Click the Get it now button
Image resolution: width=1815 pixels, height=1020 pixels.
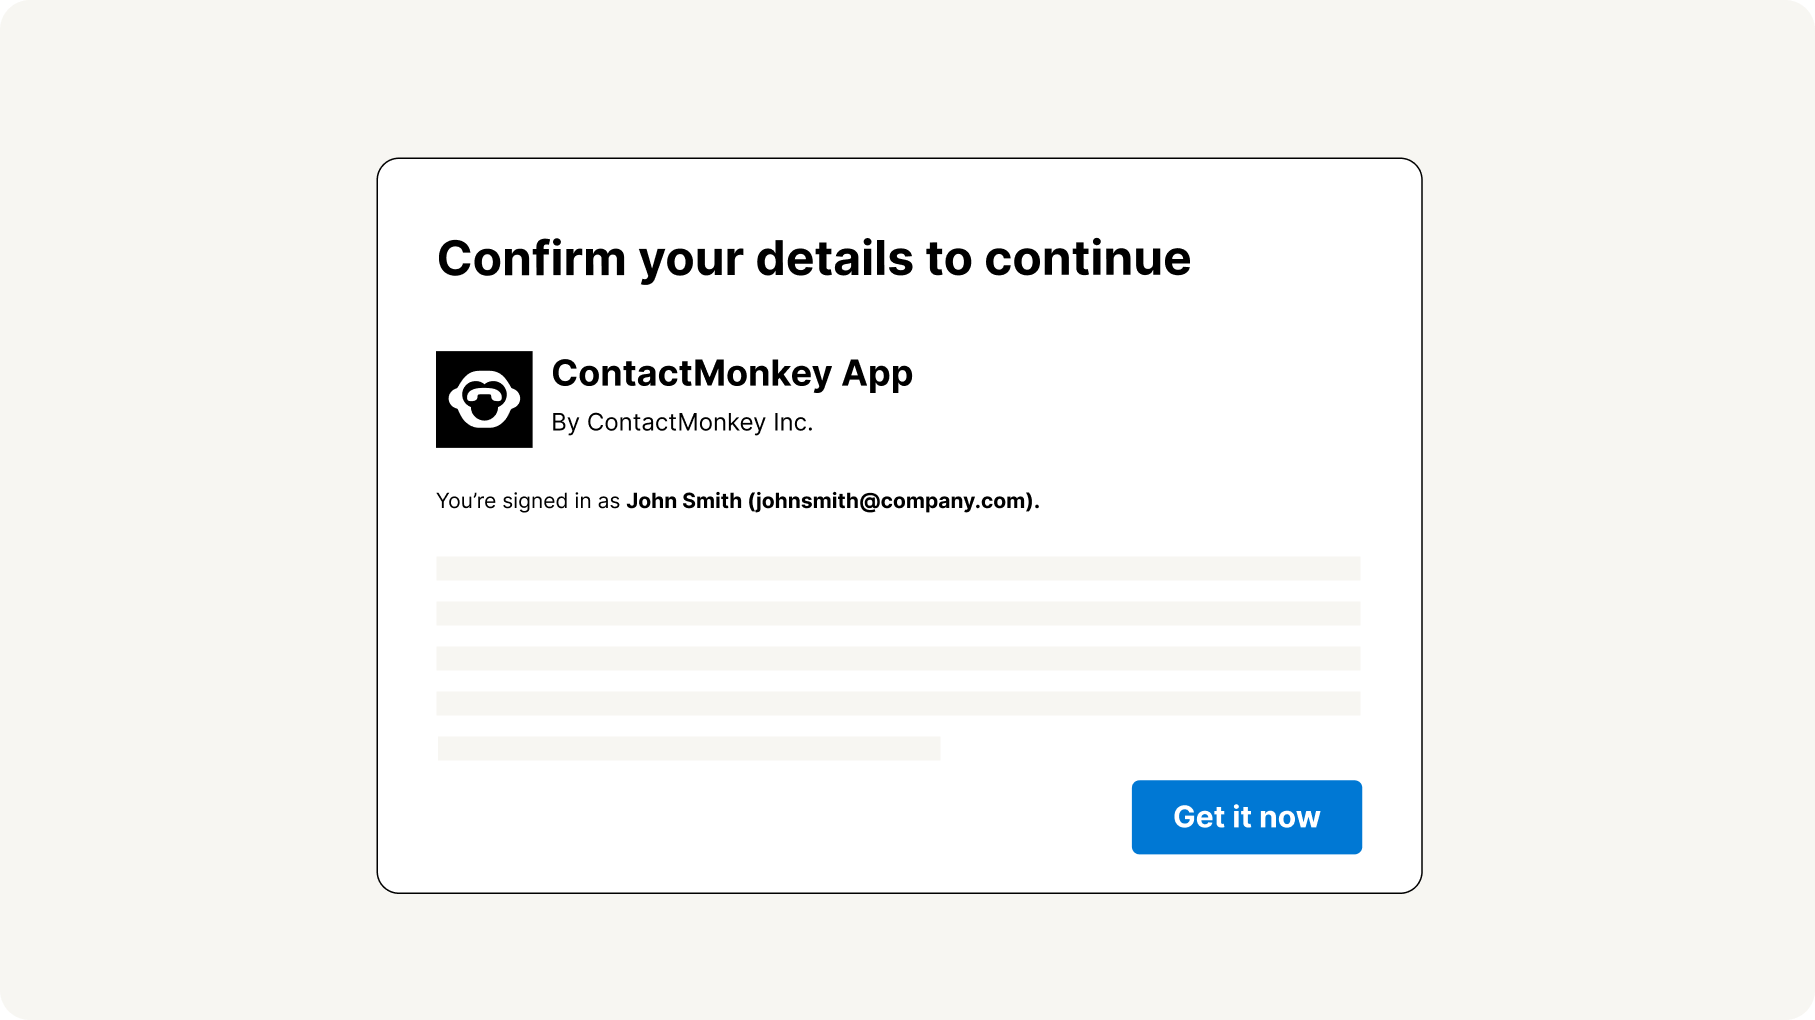click(1246, 817)
